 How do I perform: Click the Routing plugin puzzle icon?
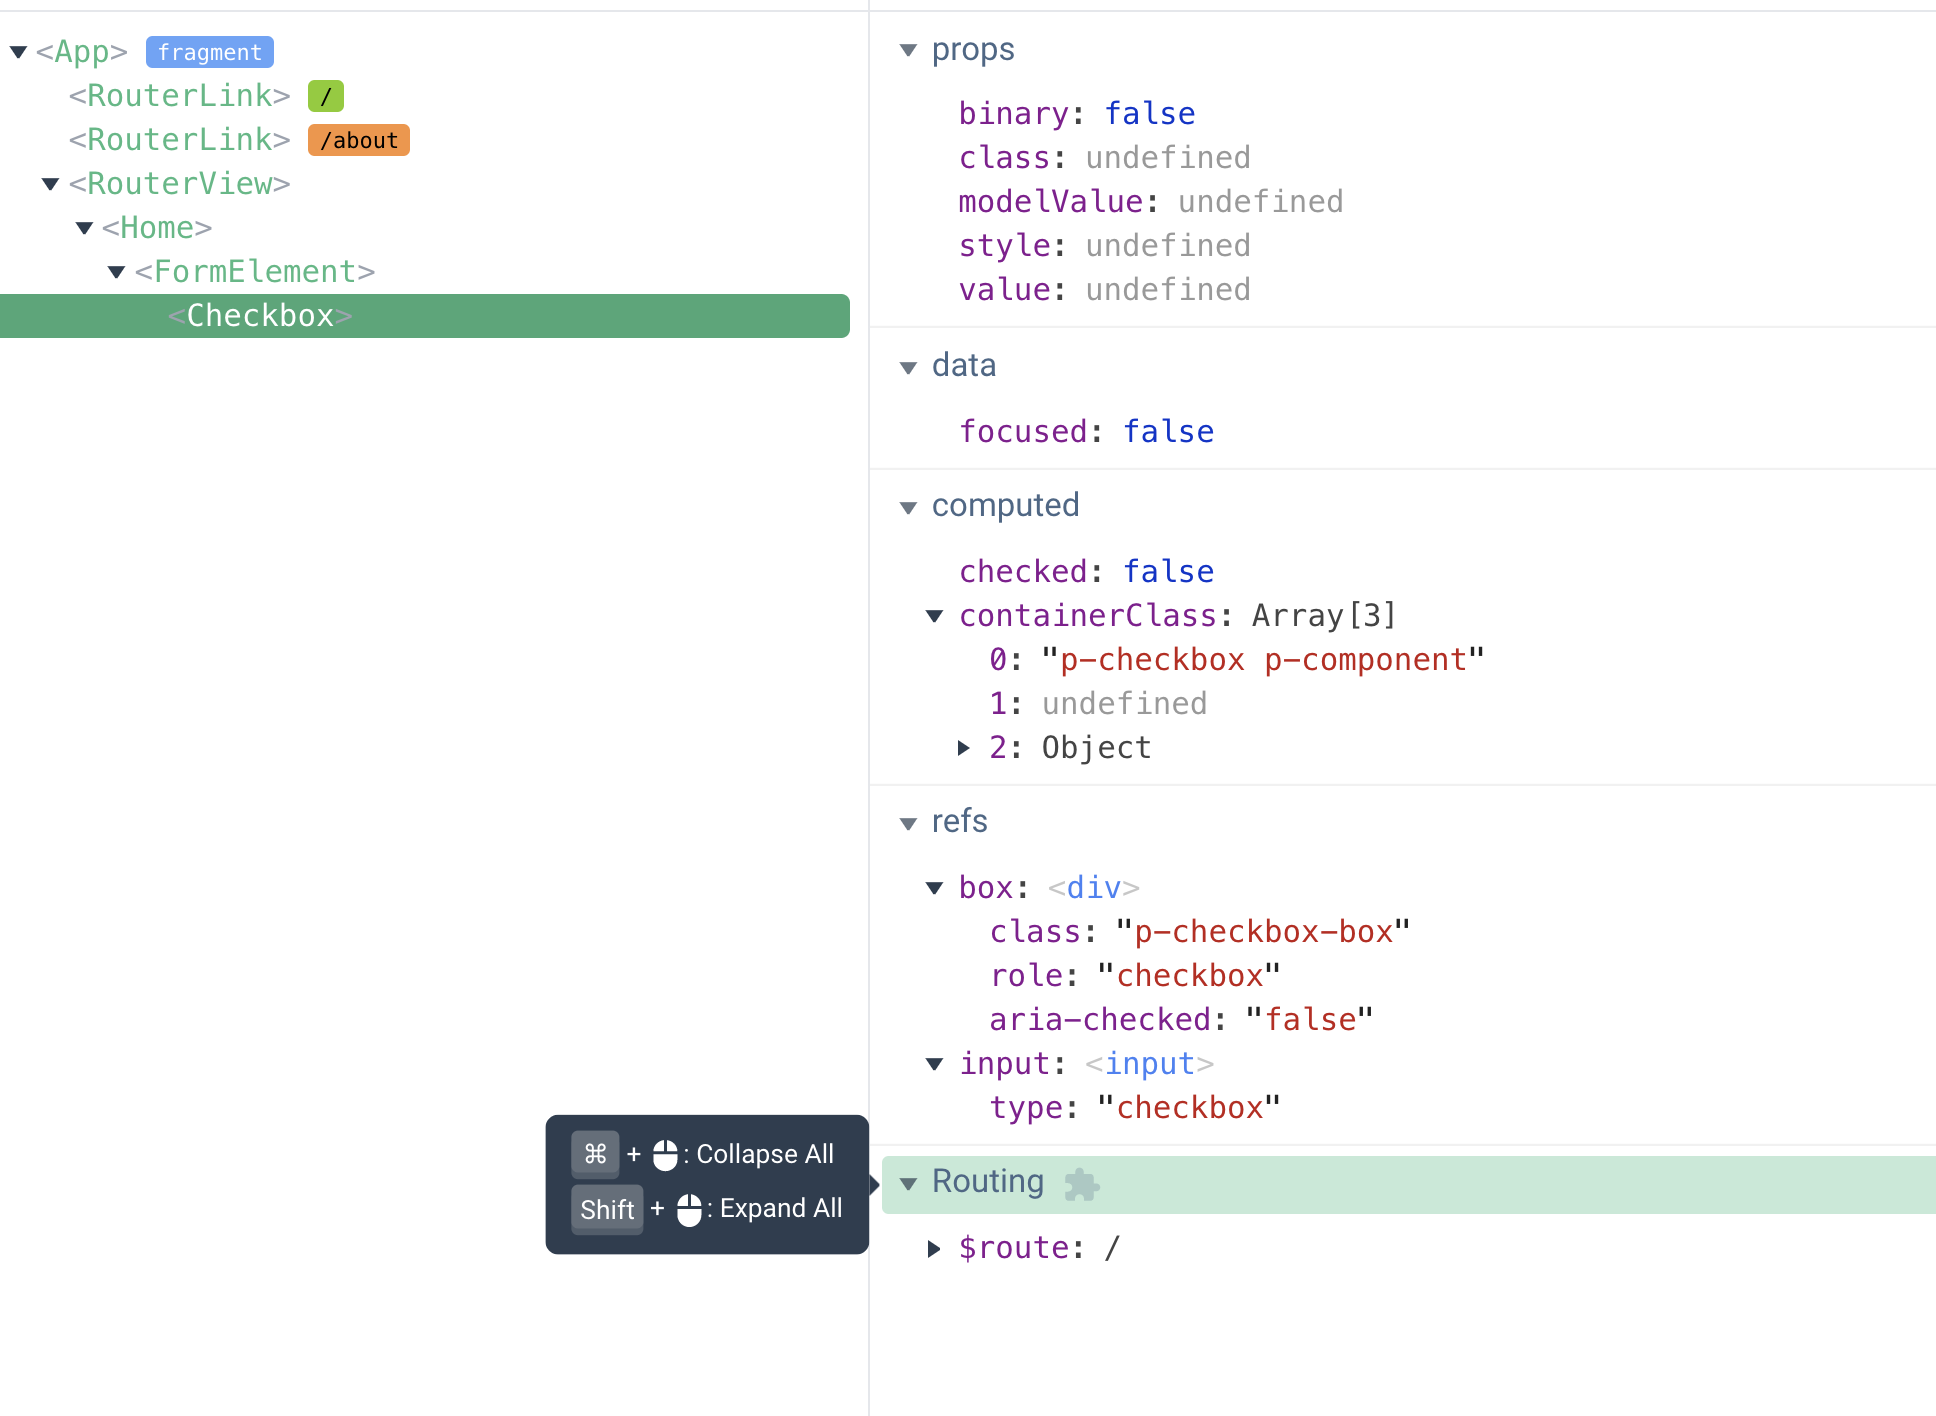pos(1081,1184)
